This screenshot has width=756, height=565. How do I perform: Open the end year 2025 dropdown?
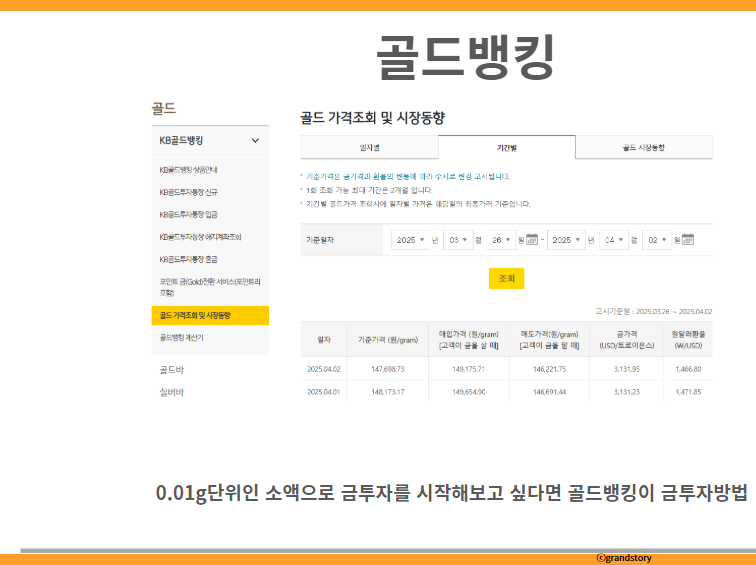(566, 240)
